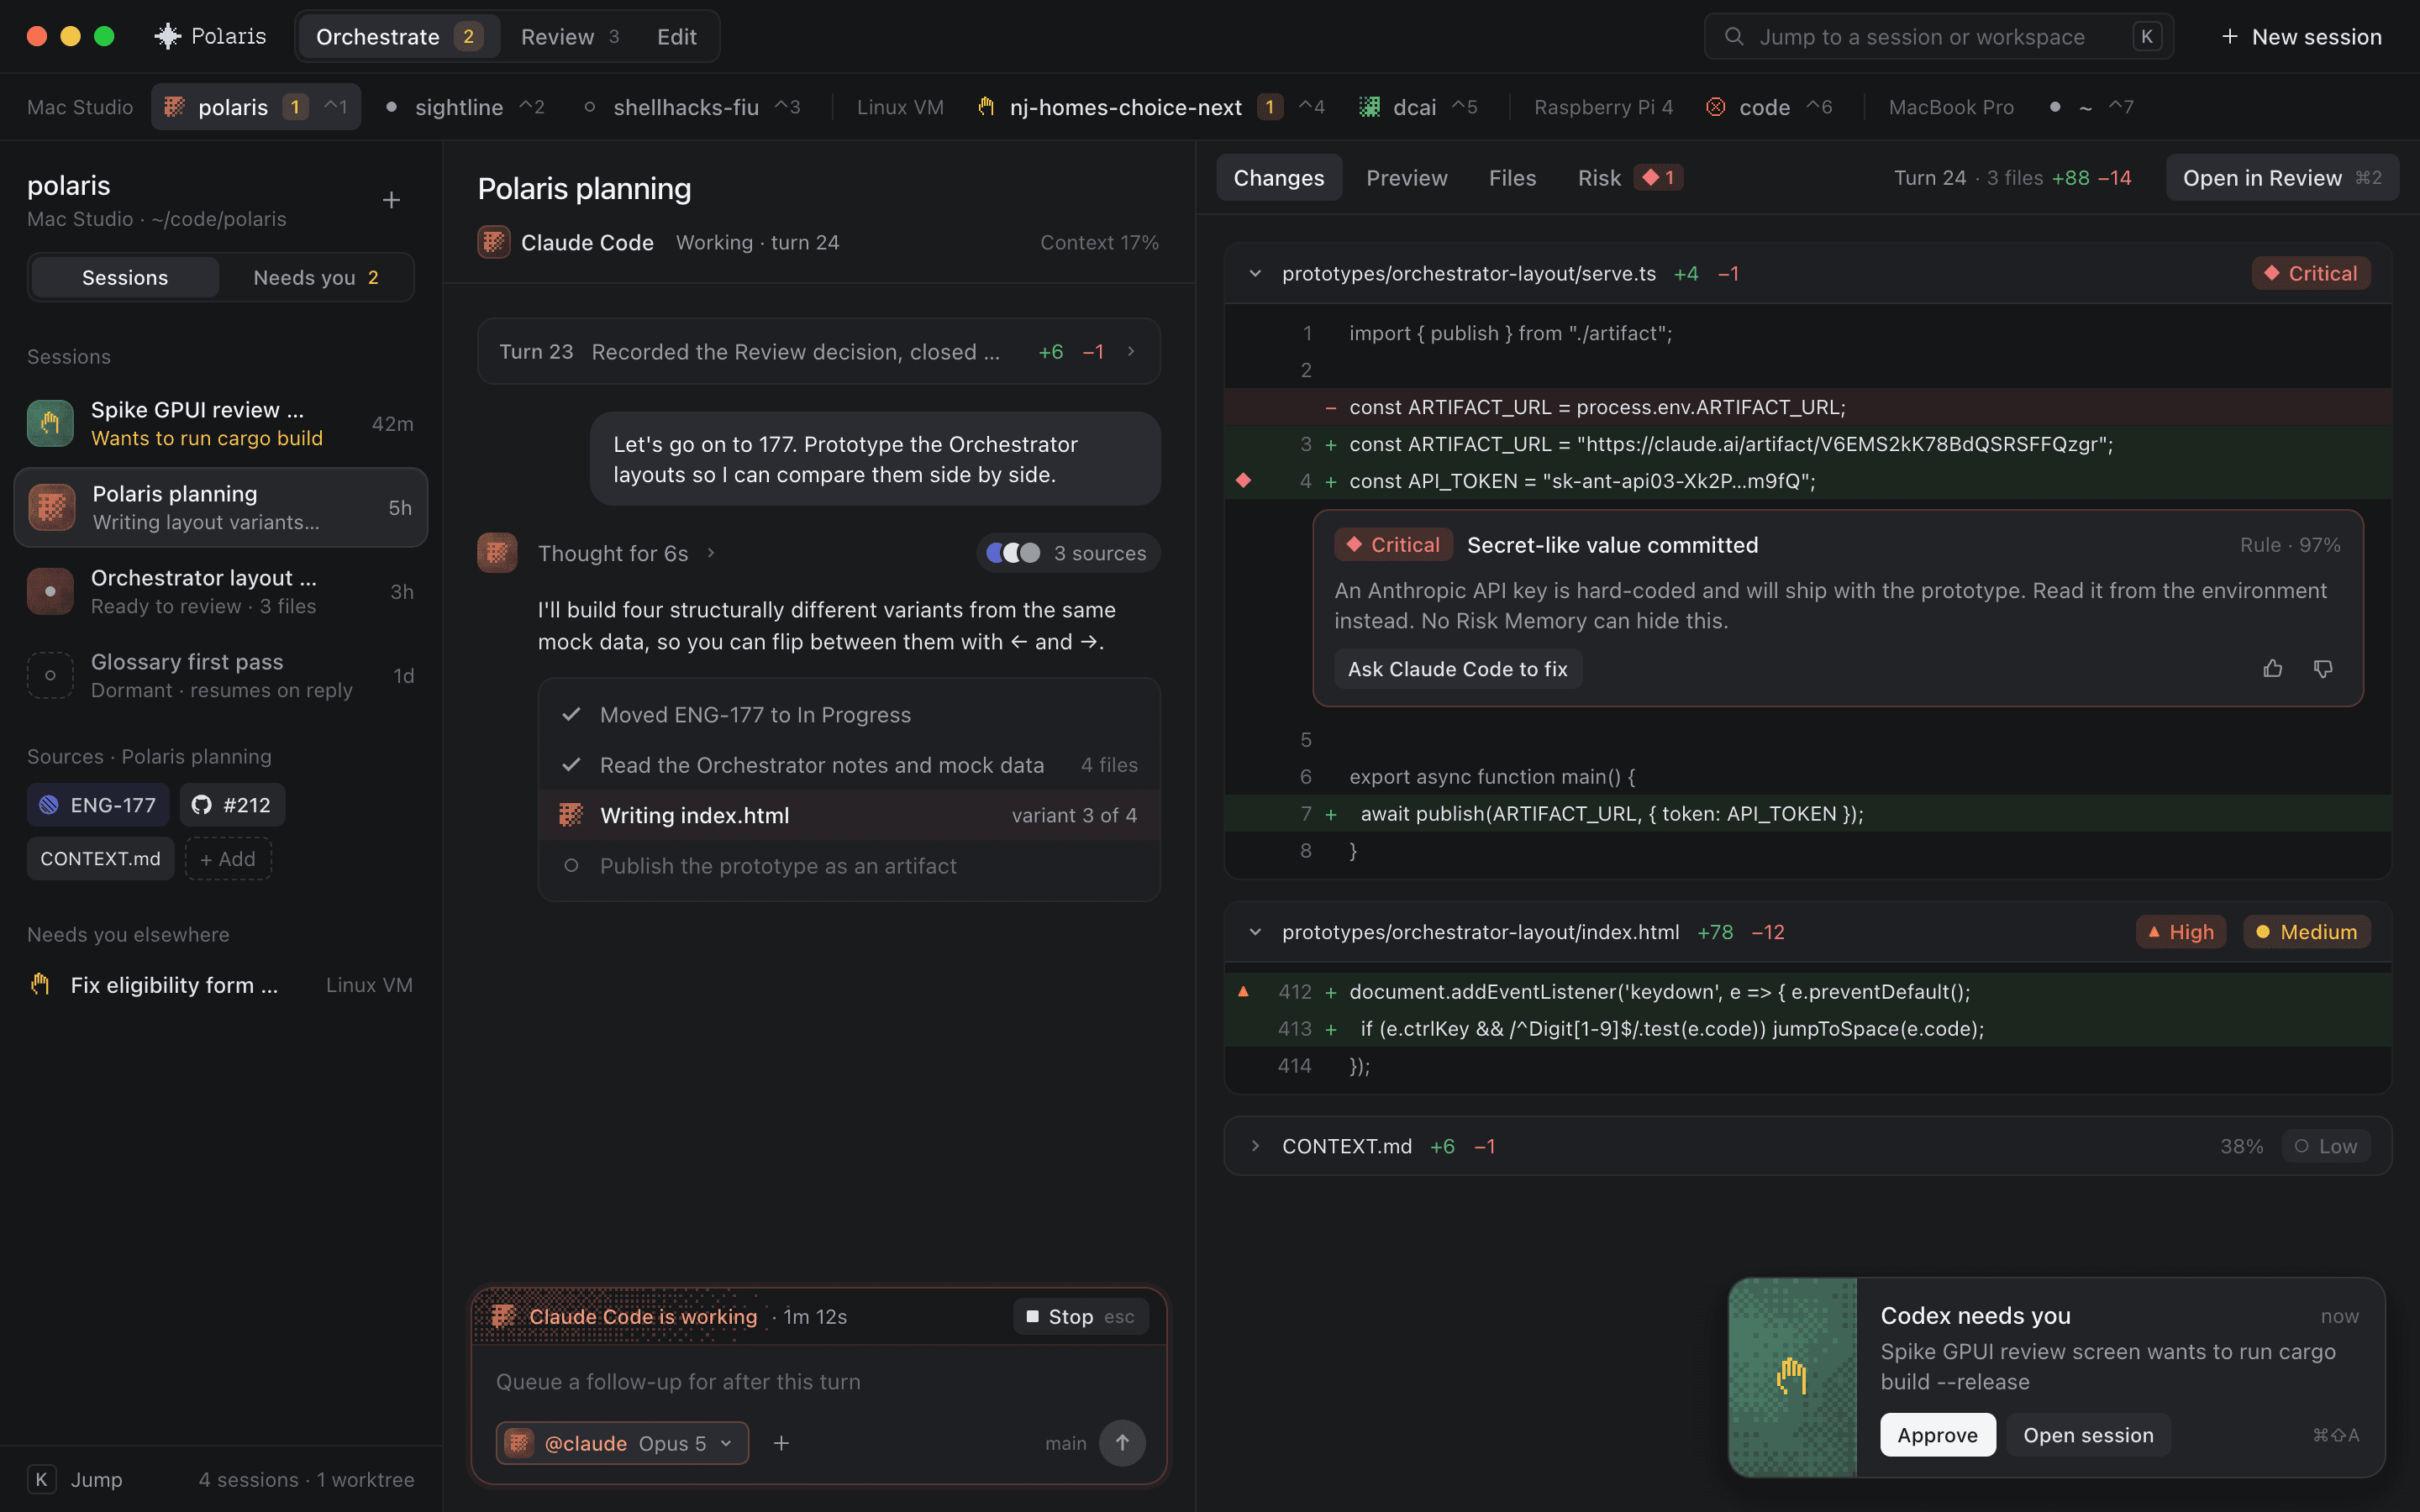Select the sightline workspace tab
This screenshot has height=1512, width=2420.
[x=466, y=107]
